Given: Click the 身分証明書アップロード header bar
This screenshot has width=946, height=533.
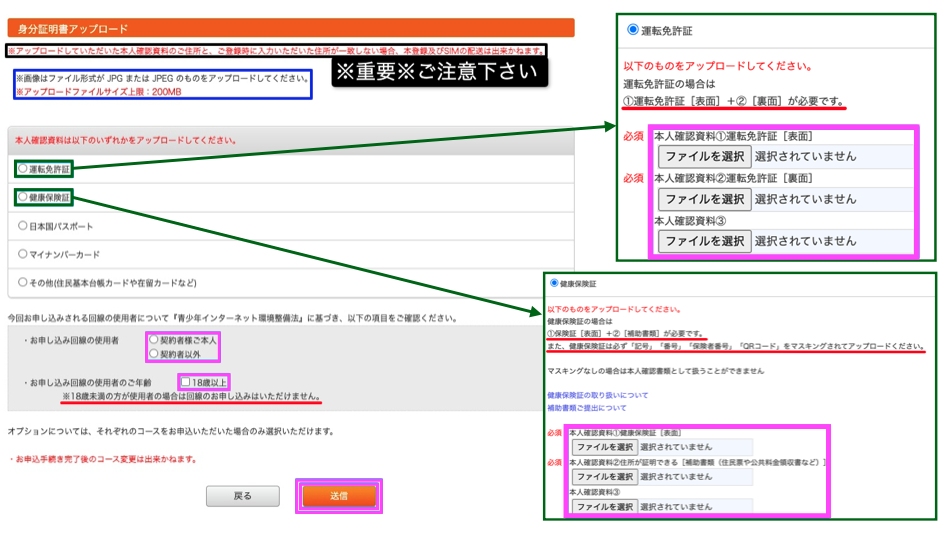Looking at the screenshot, I should click(x=291, y=28).
